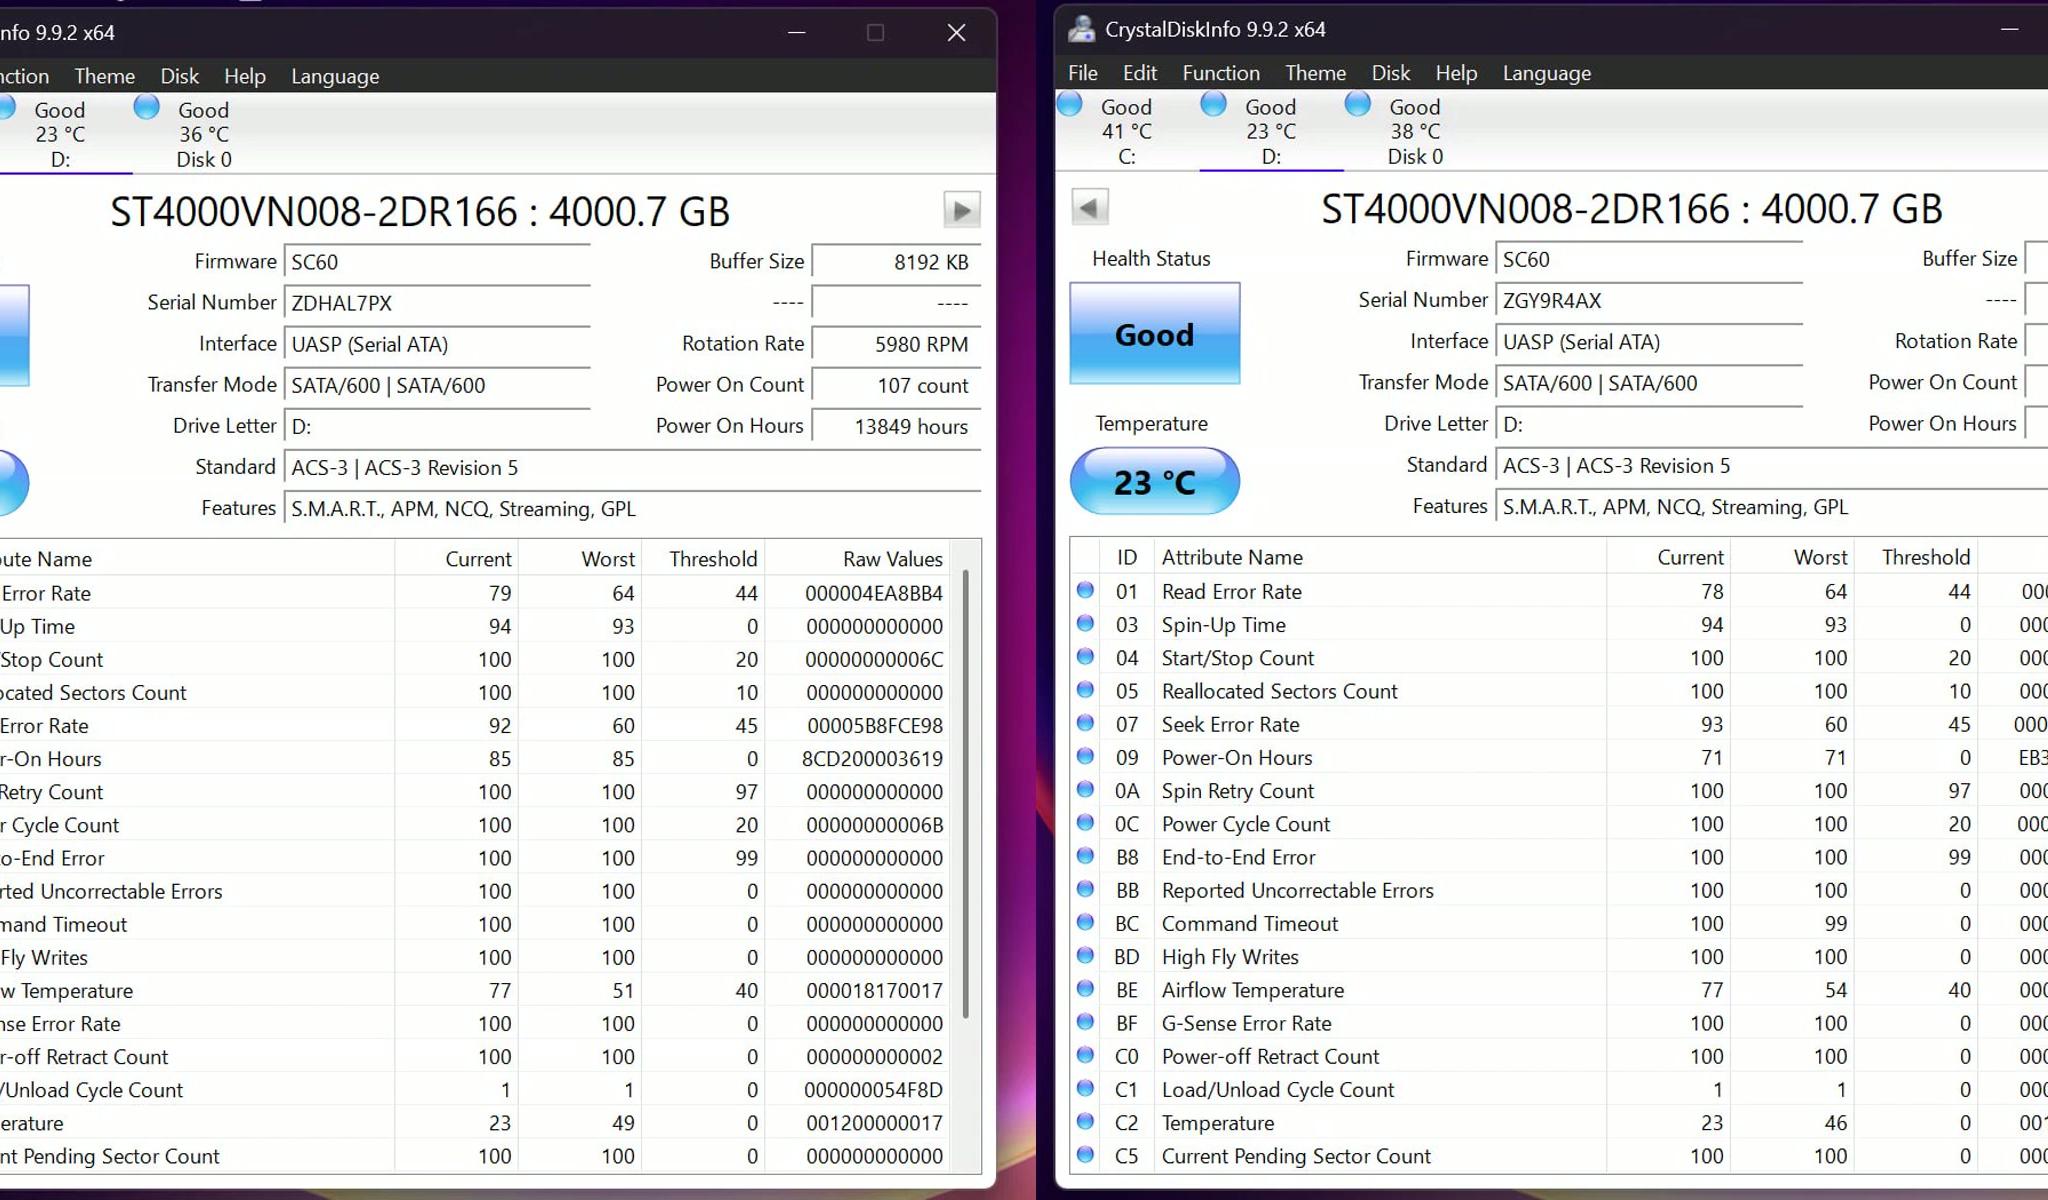Select Disk 0 status orb in right window

1357,103
